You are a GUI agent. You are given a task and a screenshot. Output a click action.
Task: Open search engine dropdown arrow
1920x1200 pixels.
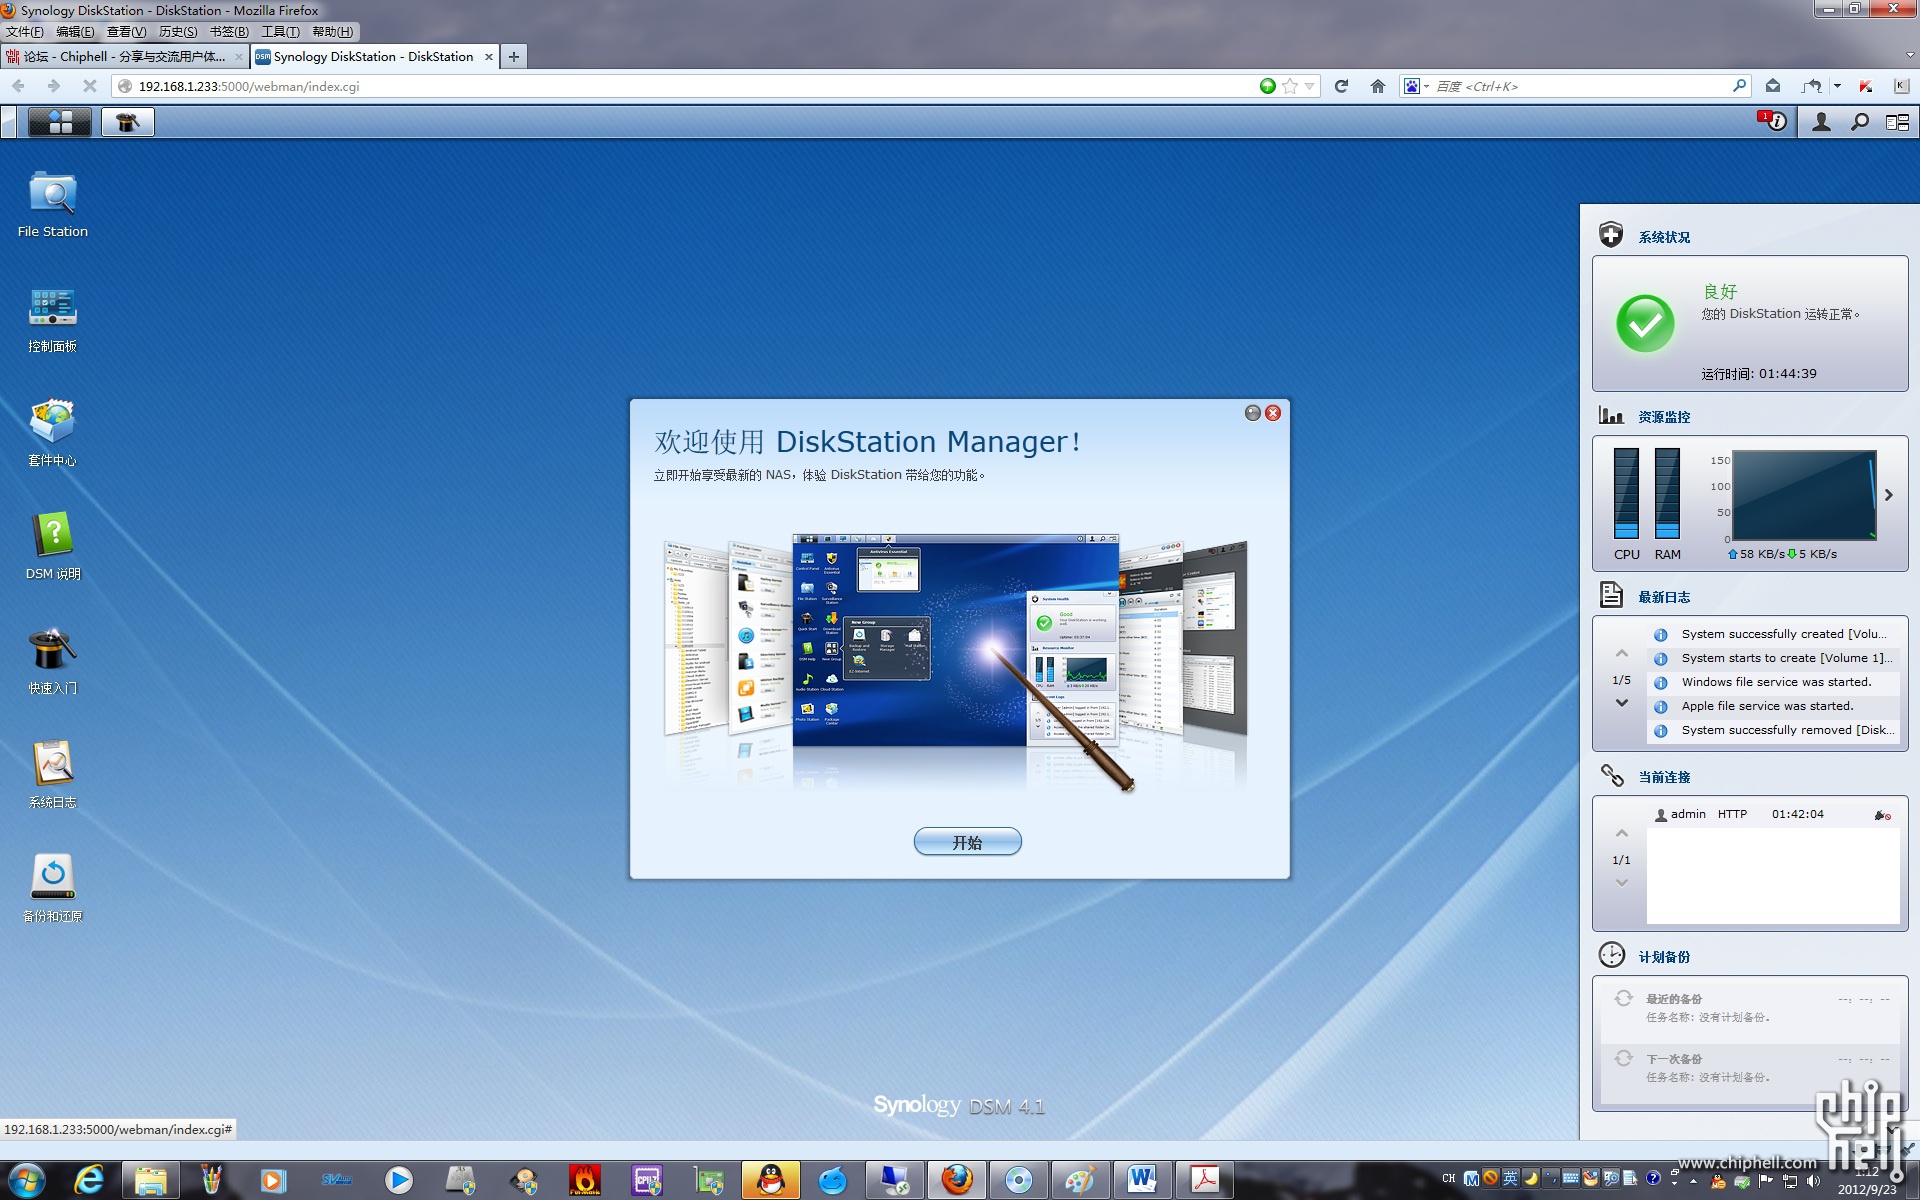1427,86
